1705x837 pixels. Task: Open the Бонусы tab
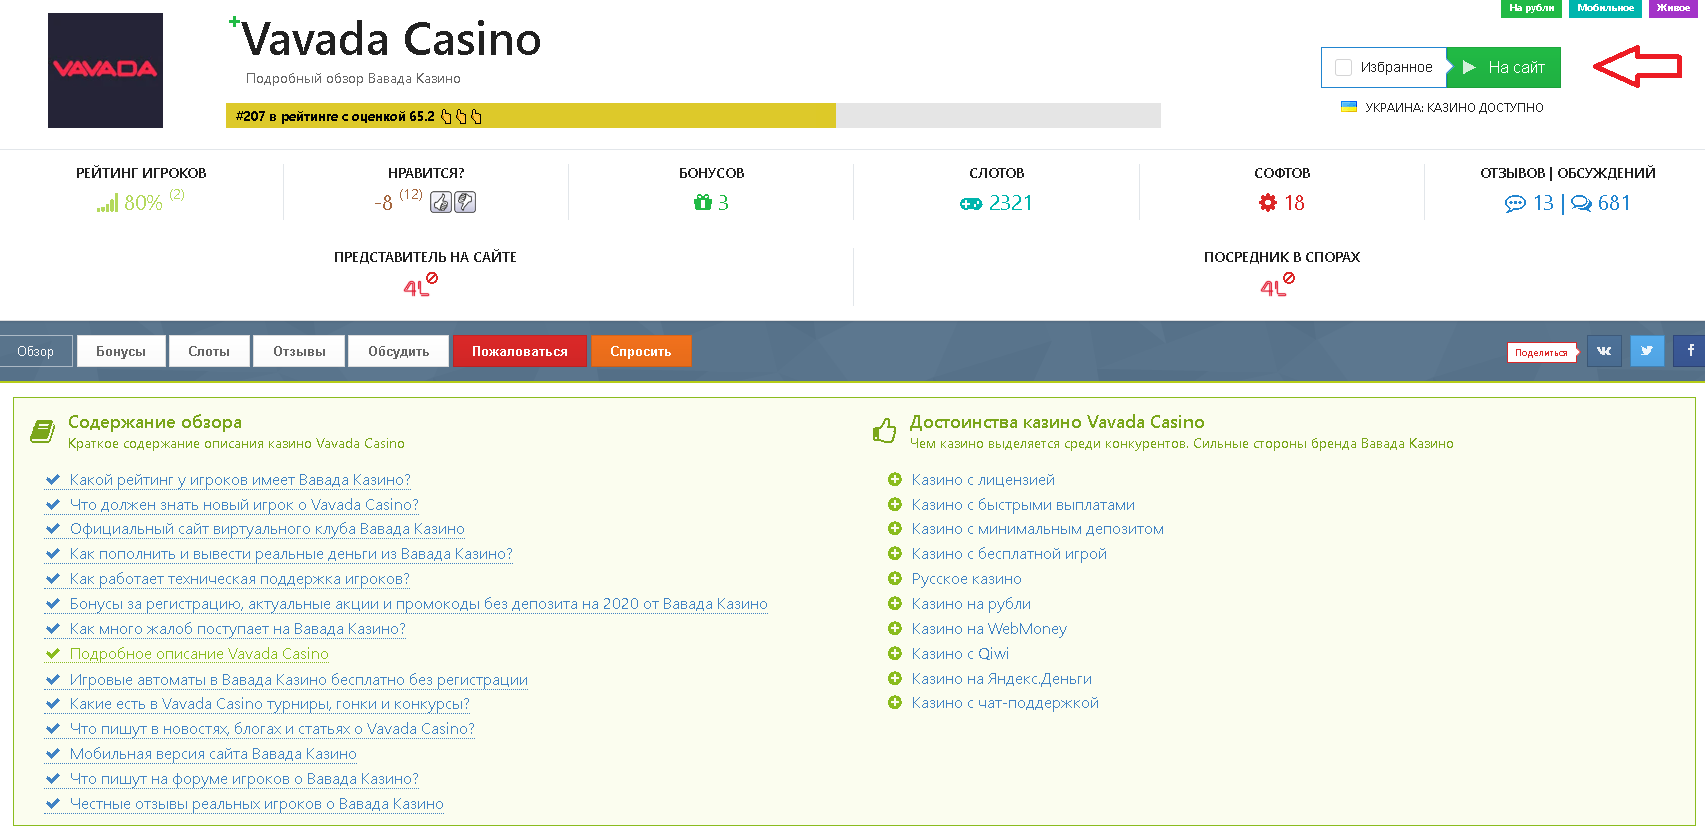[x=121, y=351]
